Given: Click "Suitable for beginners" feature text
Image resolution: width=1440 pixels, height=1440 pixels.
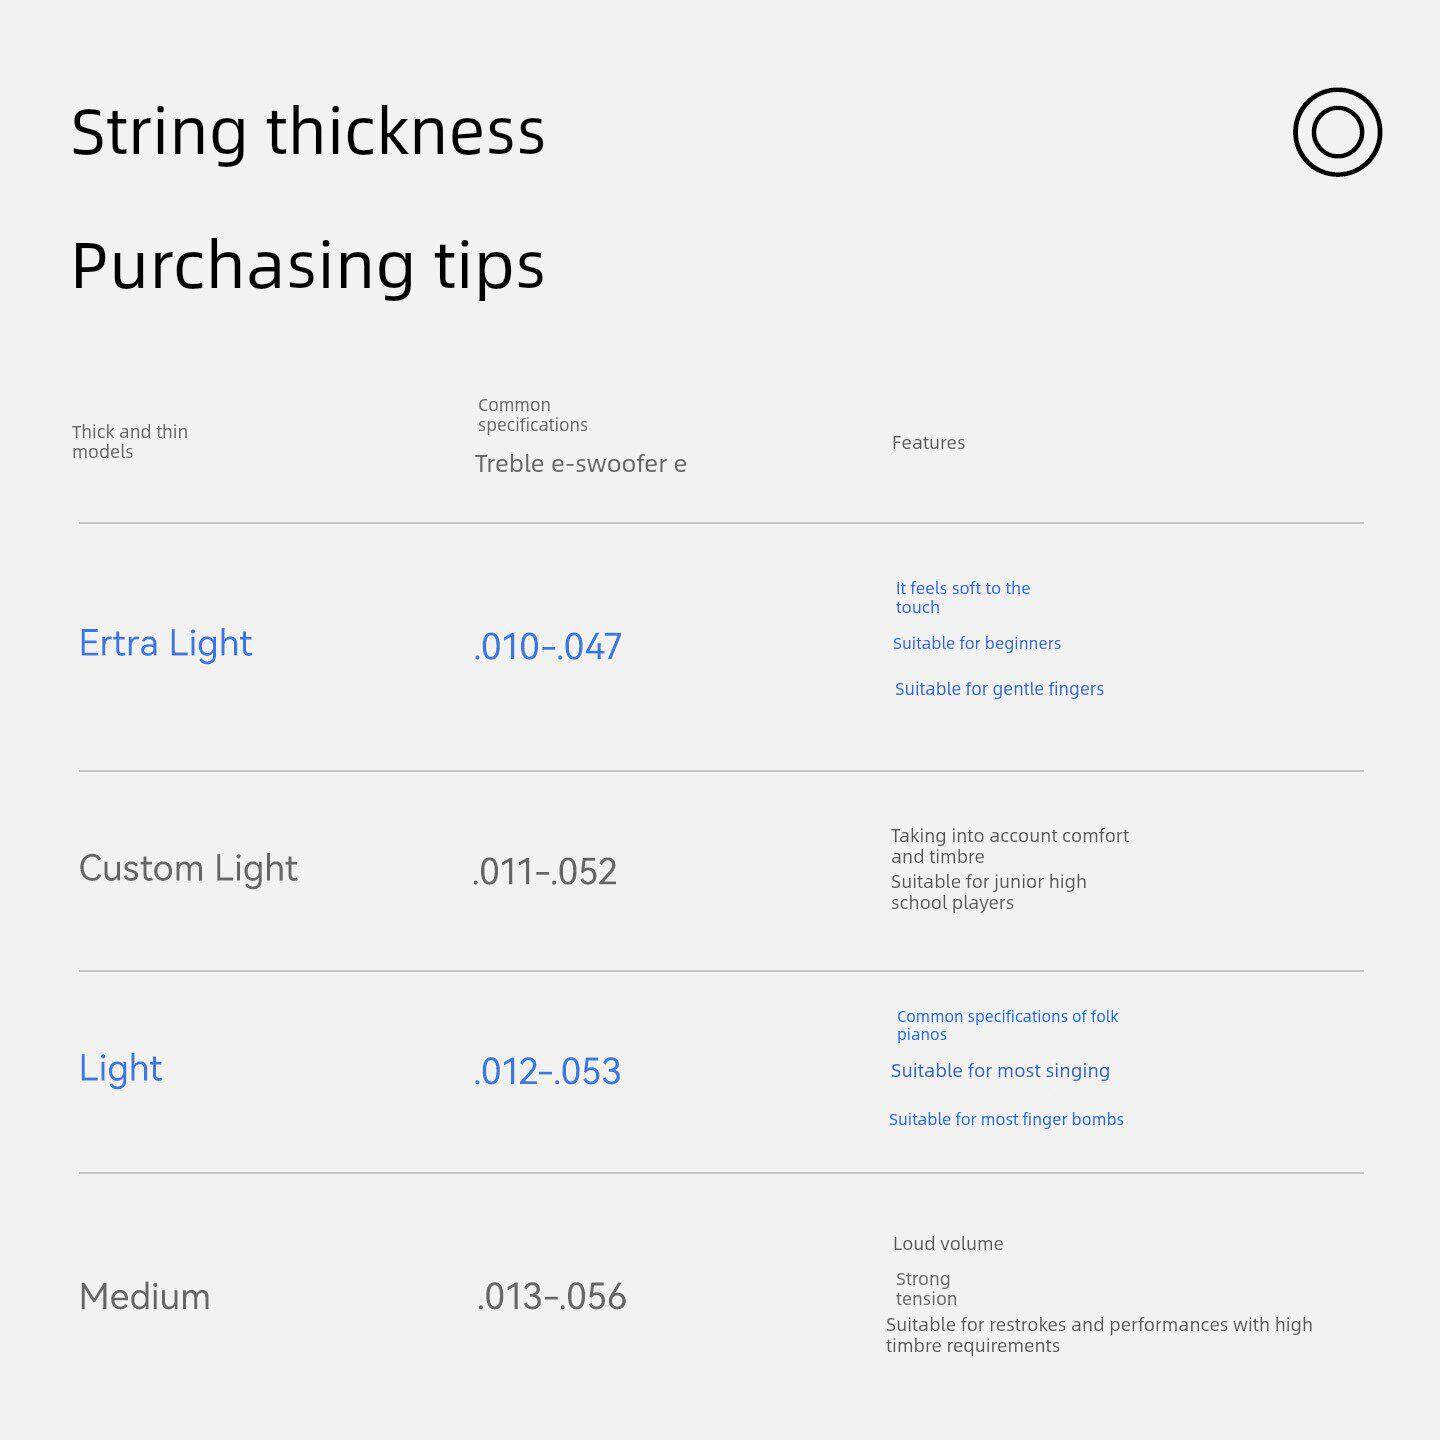Looking at the screenshot, I should (x=976, y=644).
